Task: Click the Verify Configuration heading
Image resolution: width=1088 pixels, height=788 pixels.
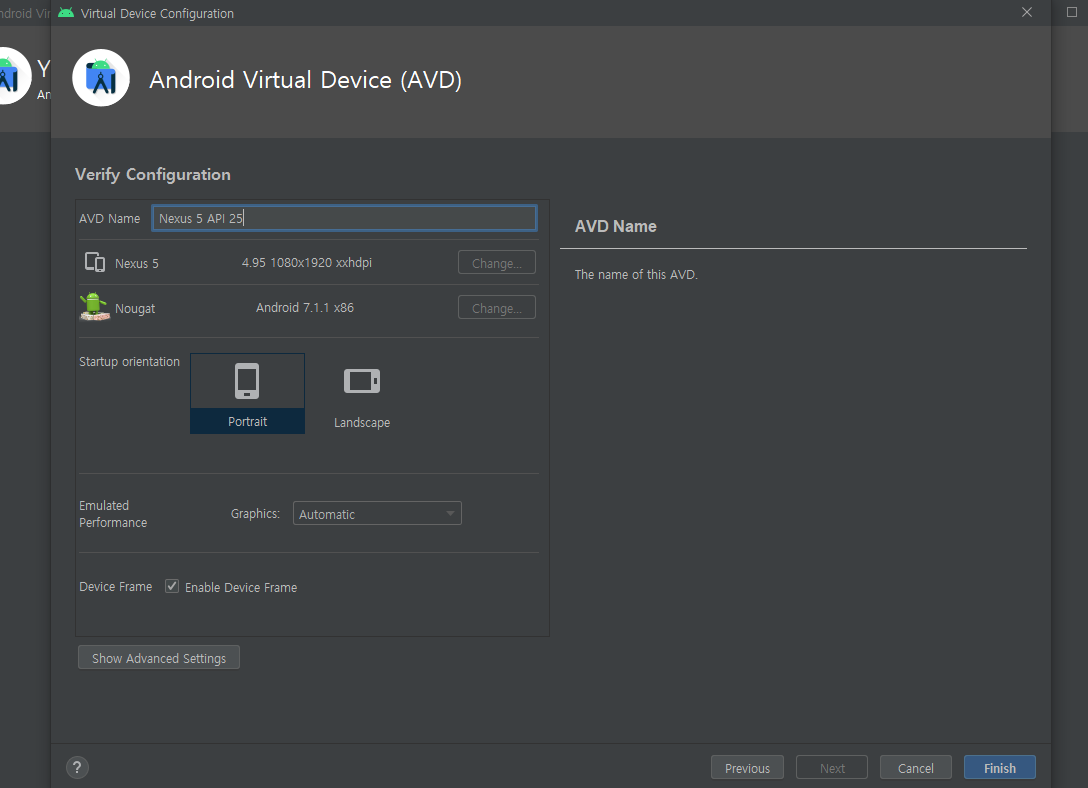Action: click(153, 175)
